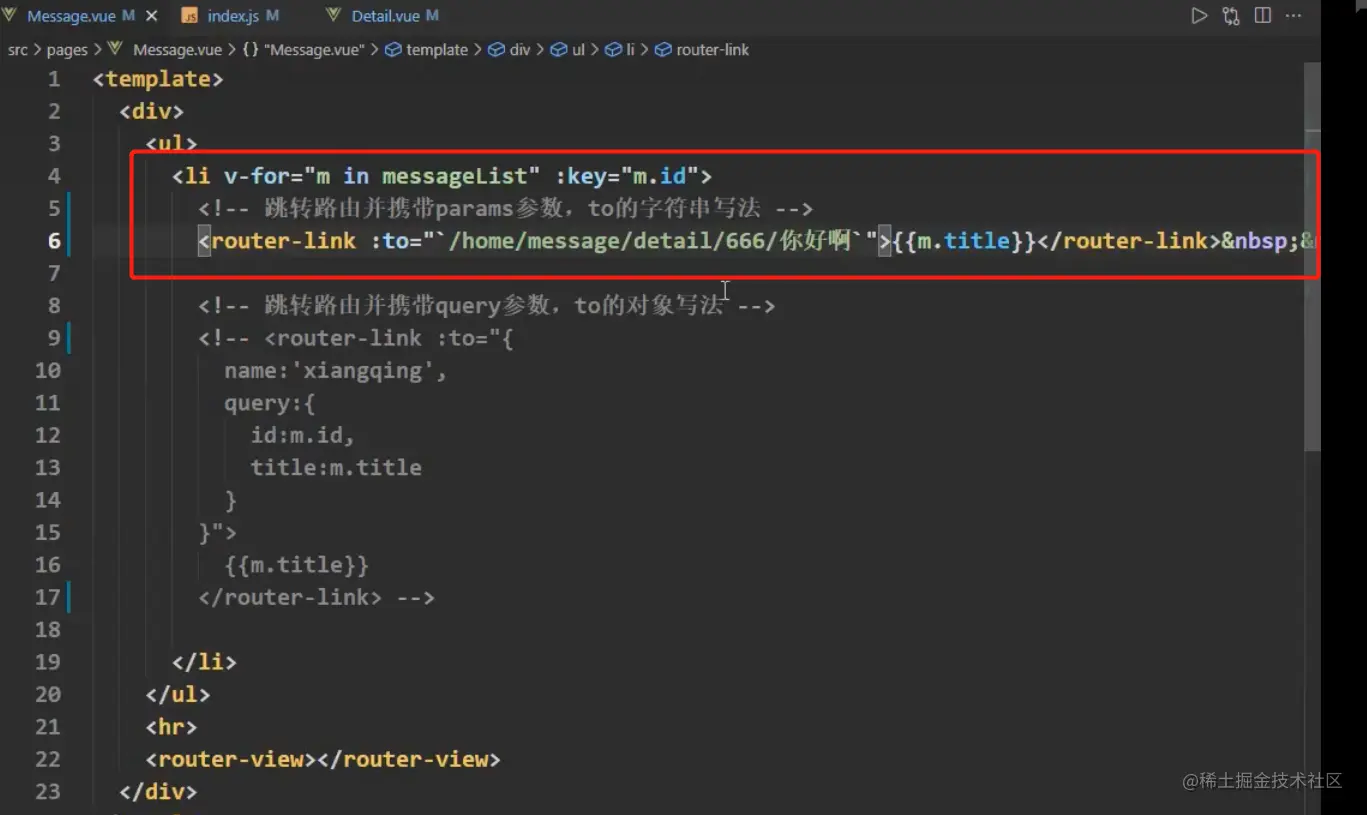Click {{m.title}} on line 16
The height and width of the screenshot is (815, 1367).
(296, 565)
